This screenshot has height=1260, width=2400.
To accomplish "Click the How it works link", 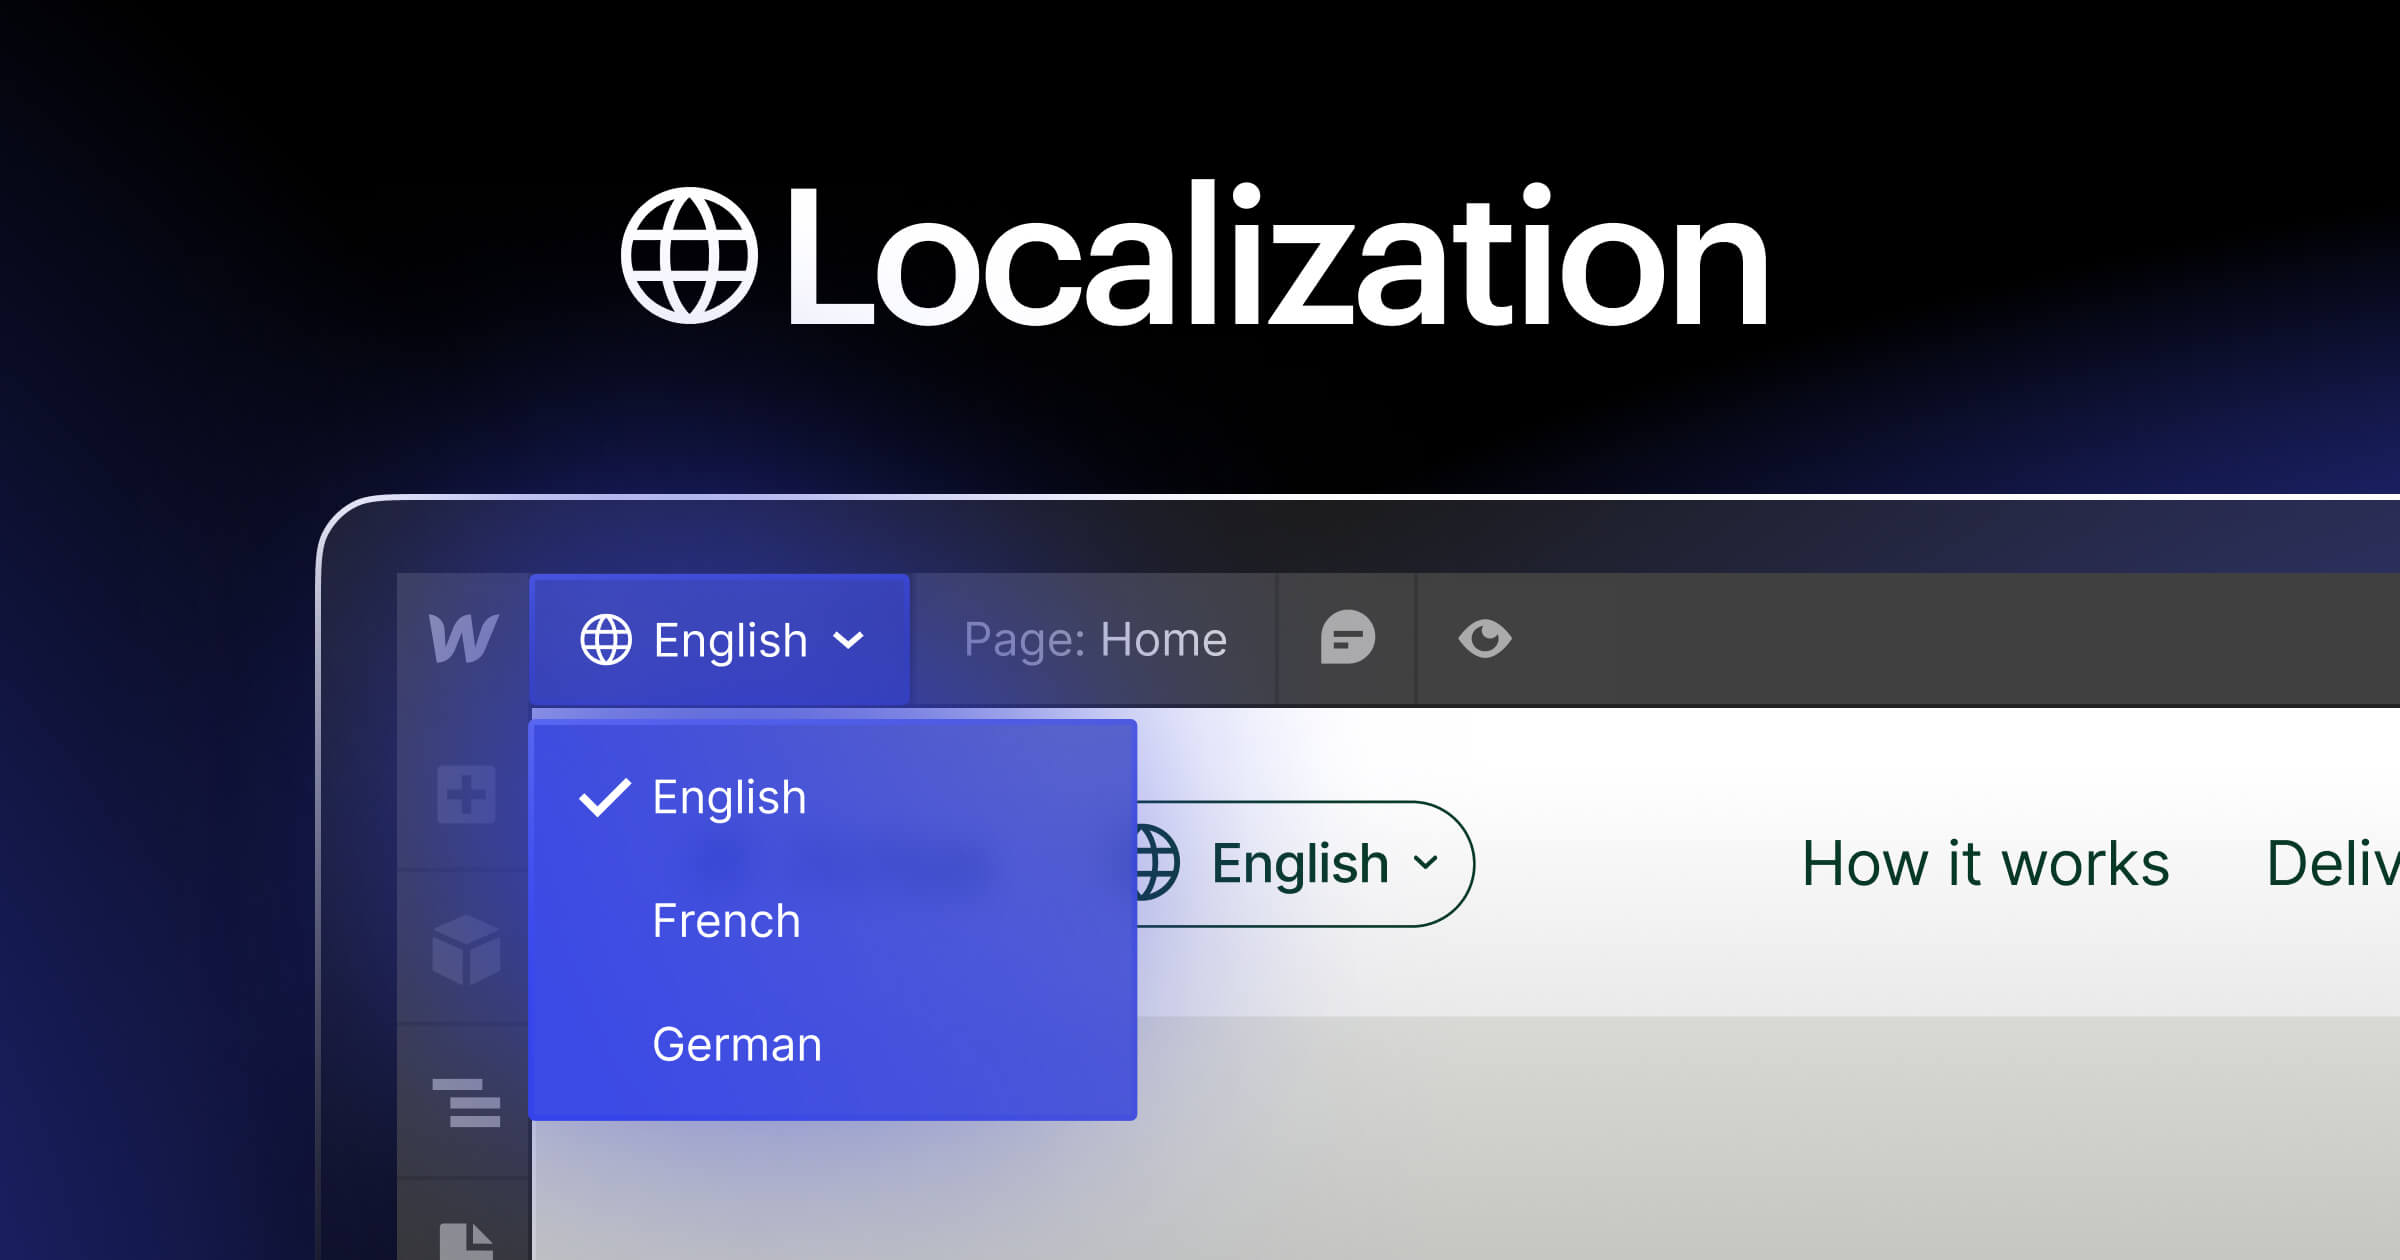I will (x=1985, y=864).
